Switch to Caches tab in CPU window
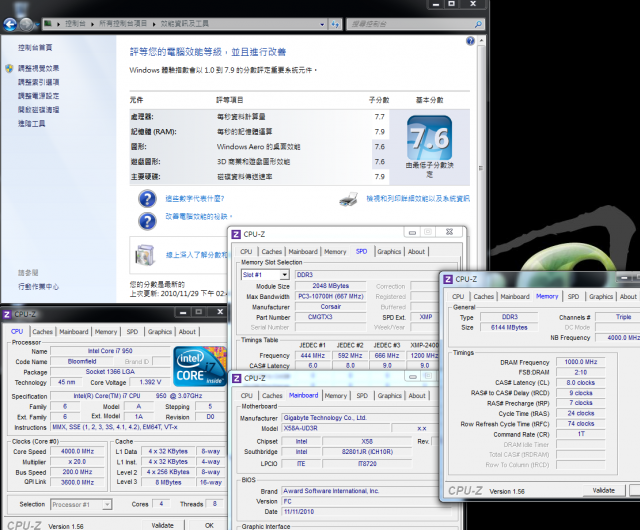The image size is (640, 530). click(x=42, y=332)
